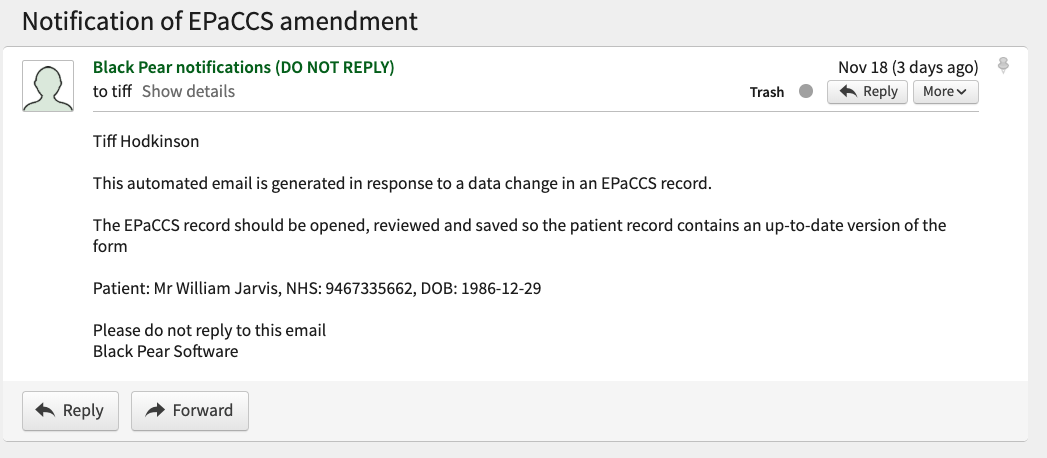1047x458 pixels.
Task: Click the pin icon beside the date
Action: (x=1002, y=65)
